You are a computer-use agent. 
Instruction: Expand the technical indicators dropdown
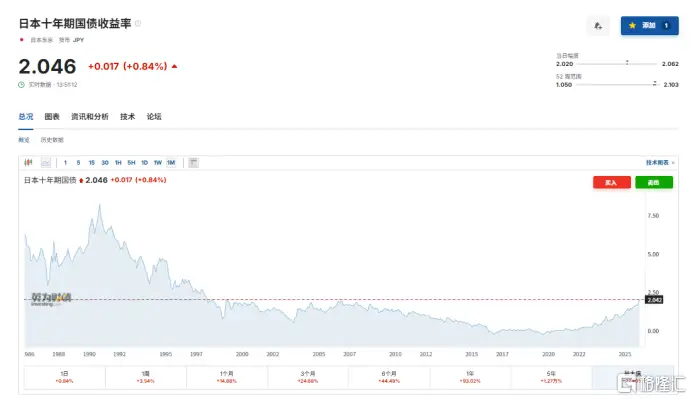[660, 162]
